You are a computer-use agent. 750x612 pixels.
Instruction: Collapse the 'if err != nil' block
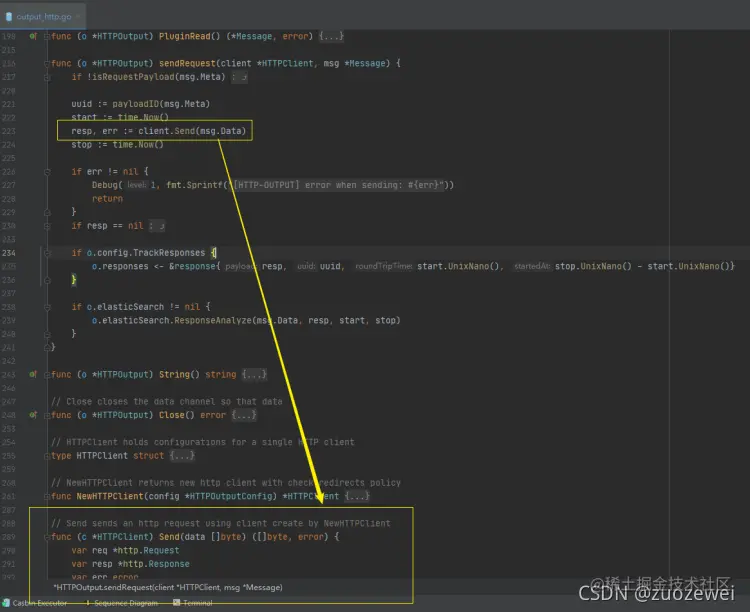[x=47, y=172]
